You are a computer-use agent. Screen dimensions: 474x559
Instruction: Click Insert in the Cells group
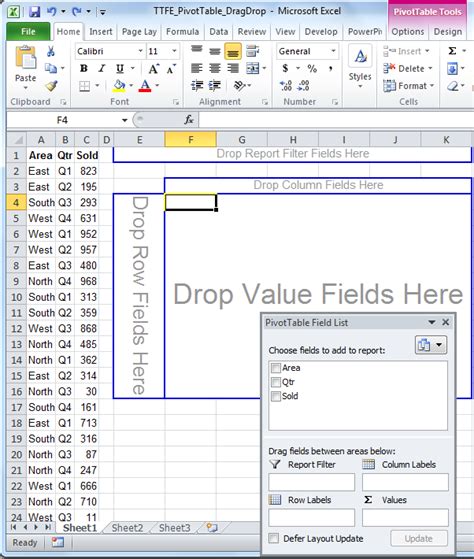click(x=406, y=51)
